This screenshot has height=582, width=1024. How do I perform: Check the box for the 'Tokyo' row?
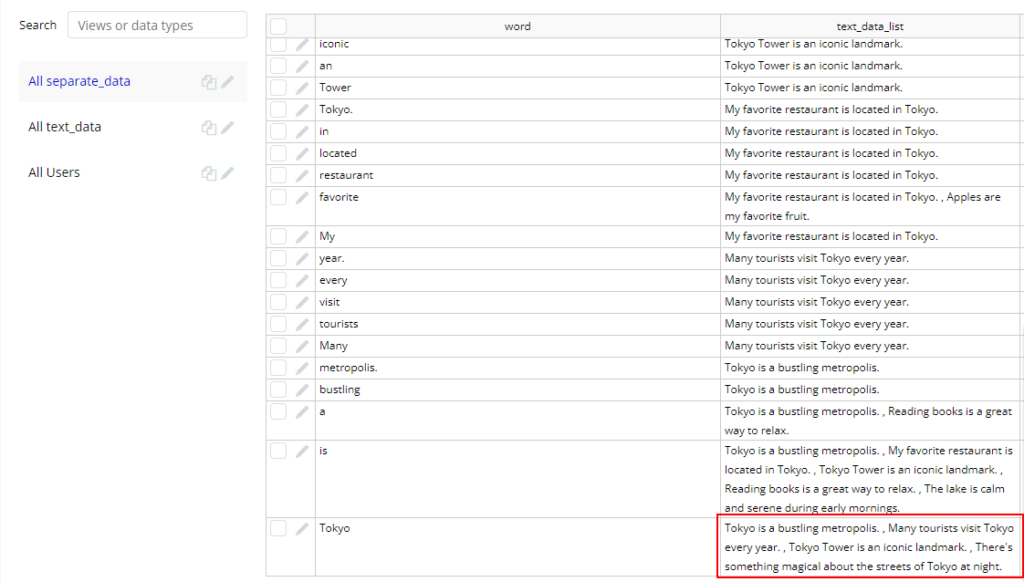coord(279,528)
